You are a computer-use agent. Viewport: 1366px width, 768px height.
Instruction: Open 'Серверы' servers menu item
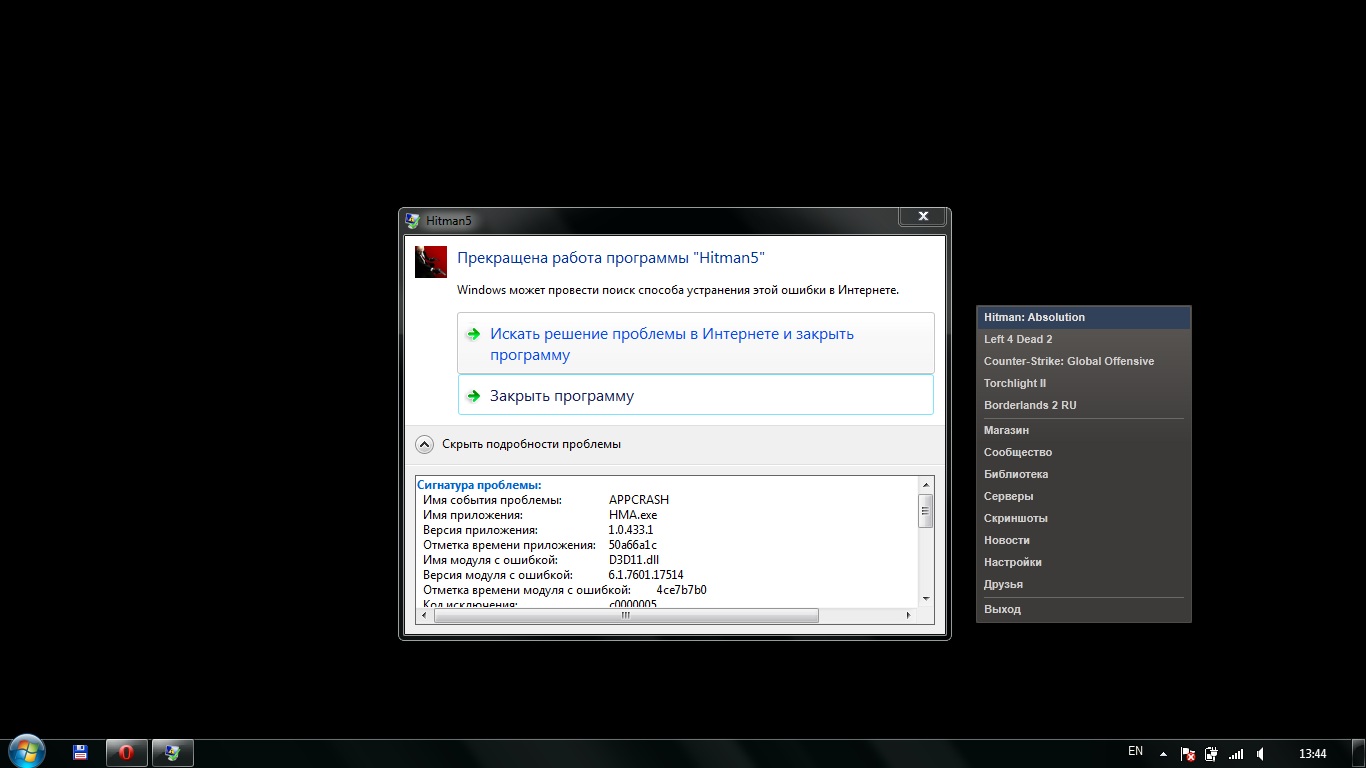click(x=1084, y=496)
